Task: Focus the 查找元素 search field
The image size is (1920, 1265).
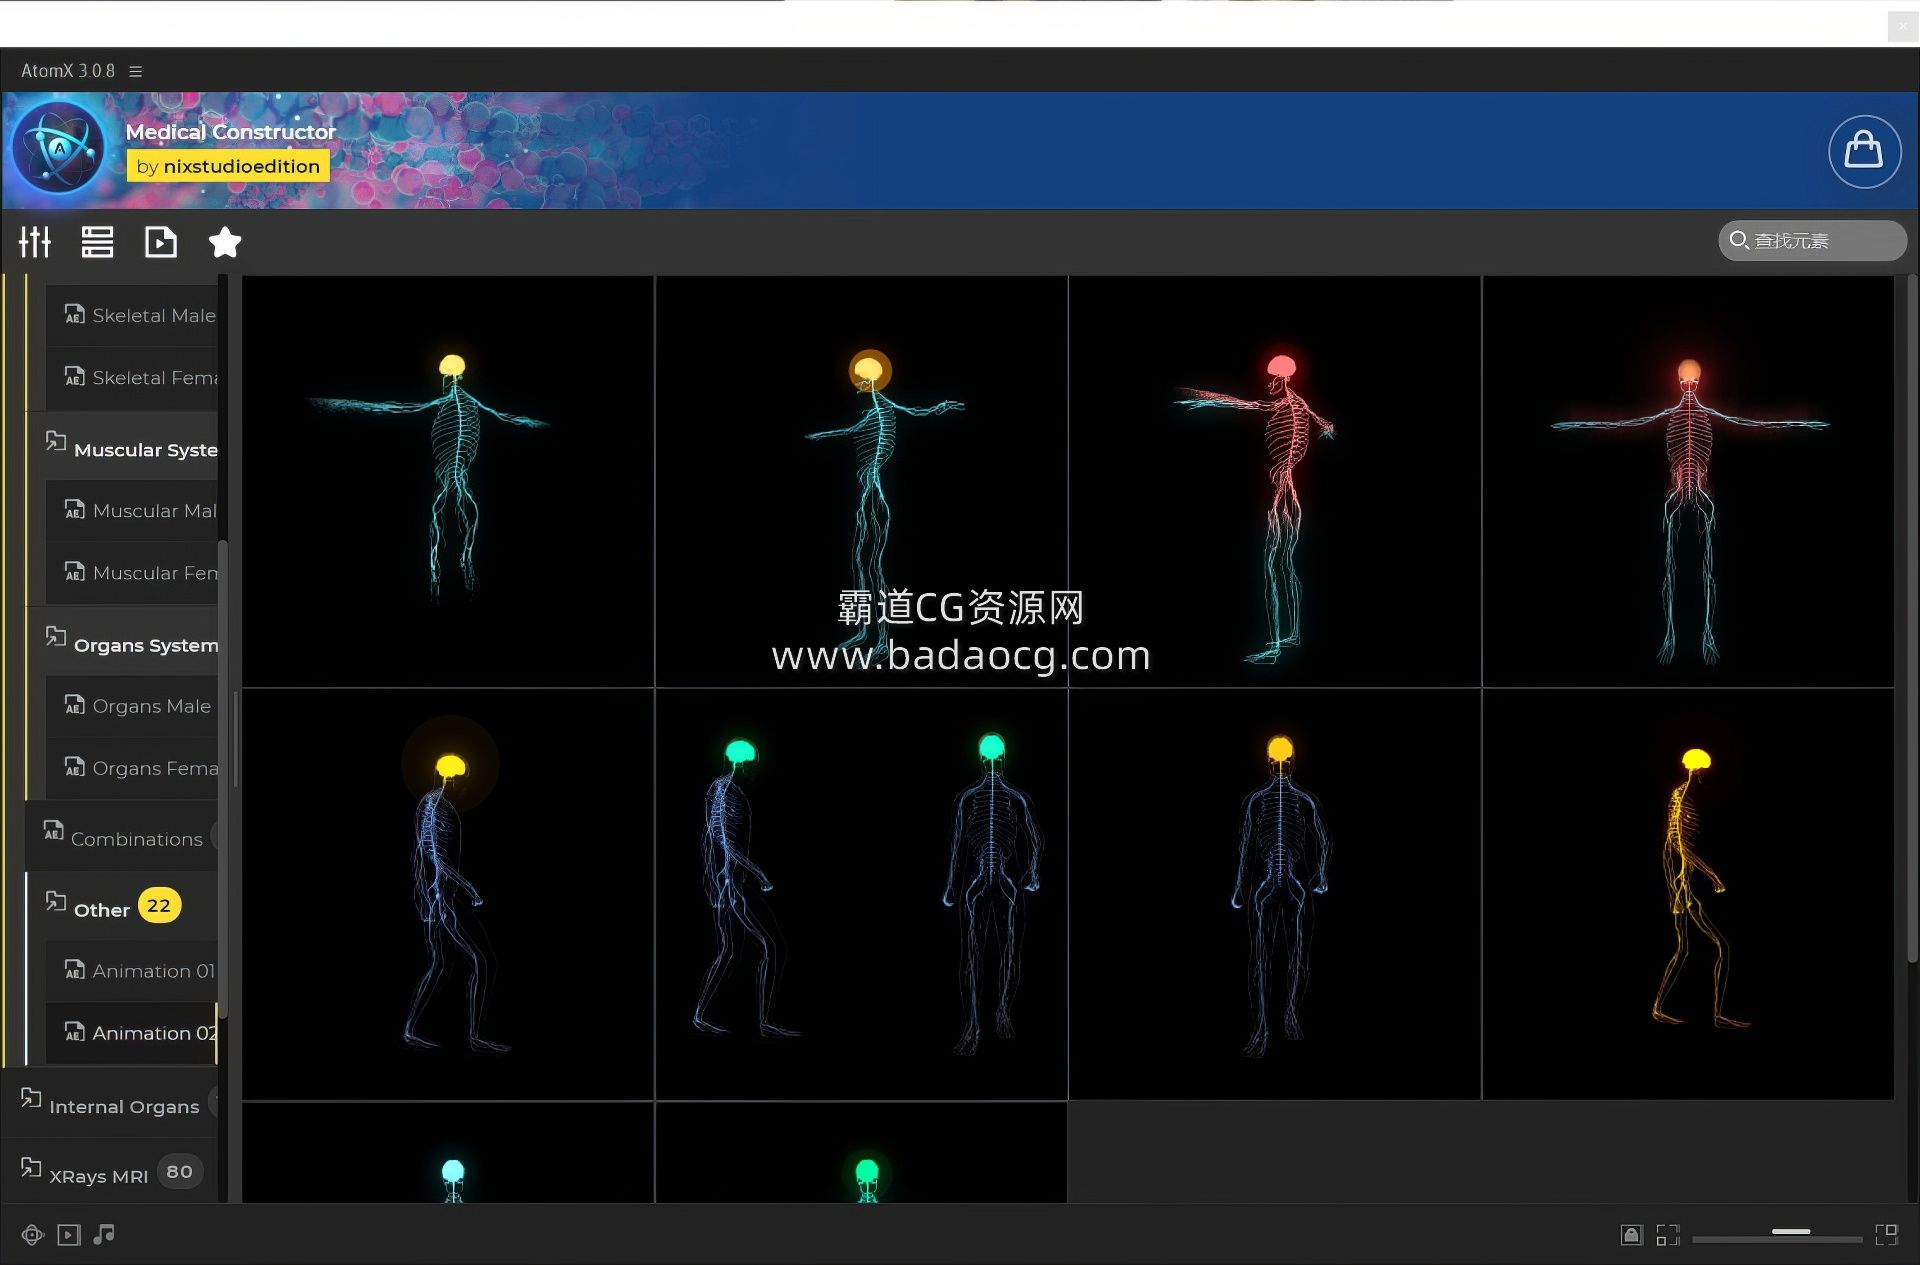Action: click(1812, 241)
